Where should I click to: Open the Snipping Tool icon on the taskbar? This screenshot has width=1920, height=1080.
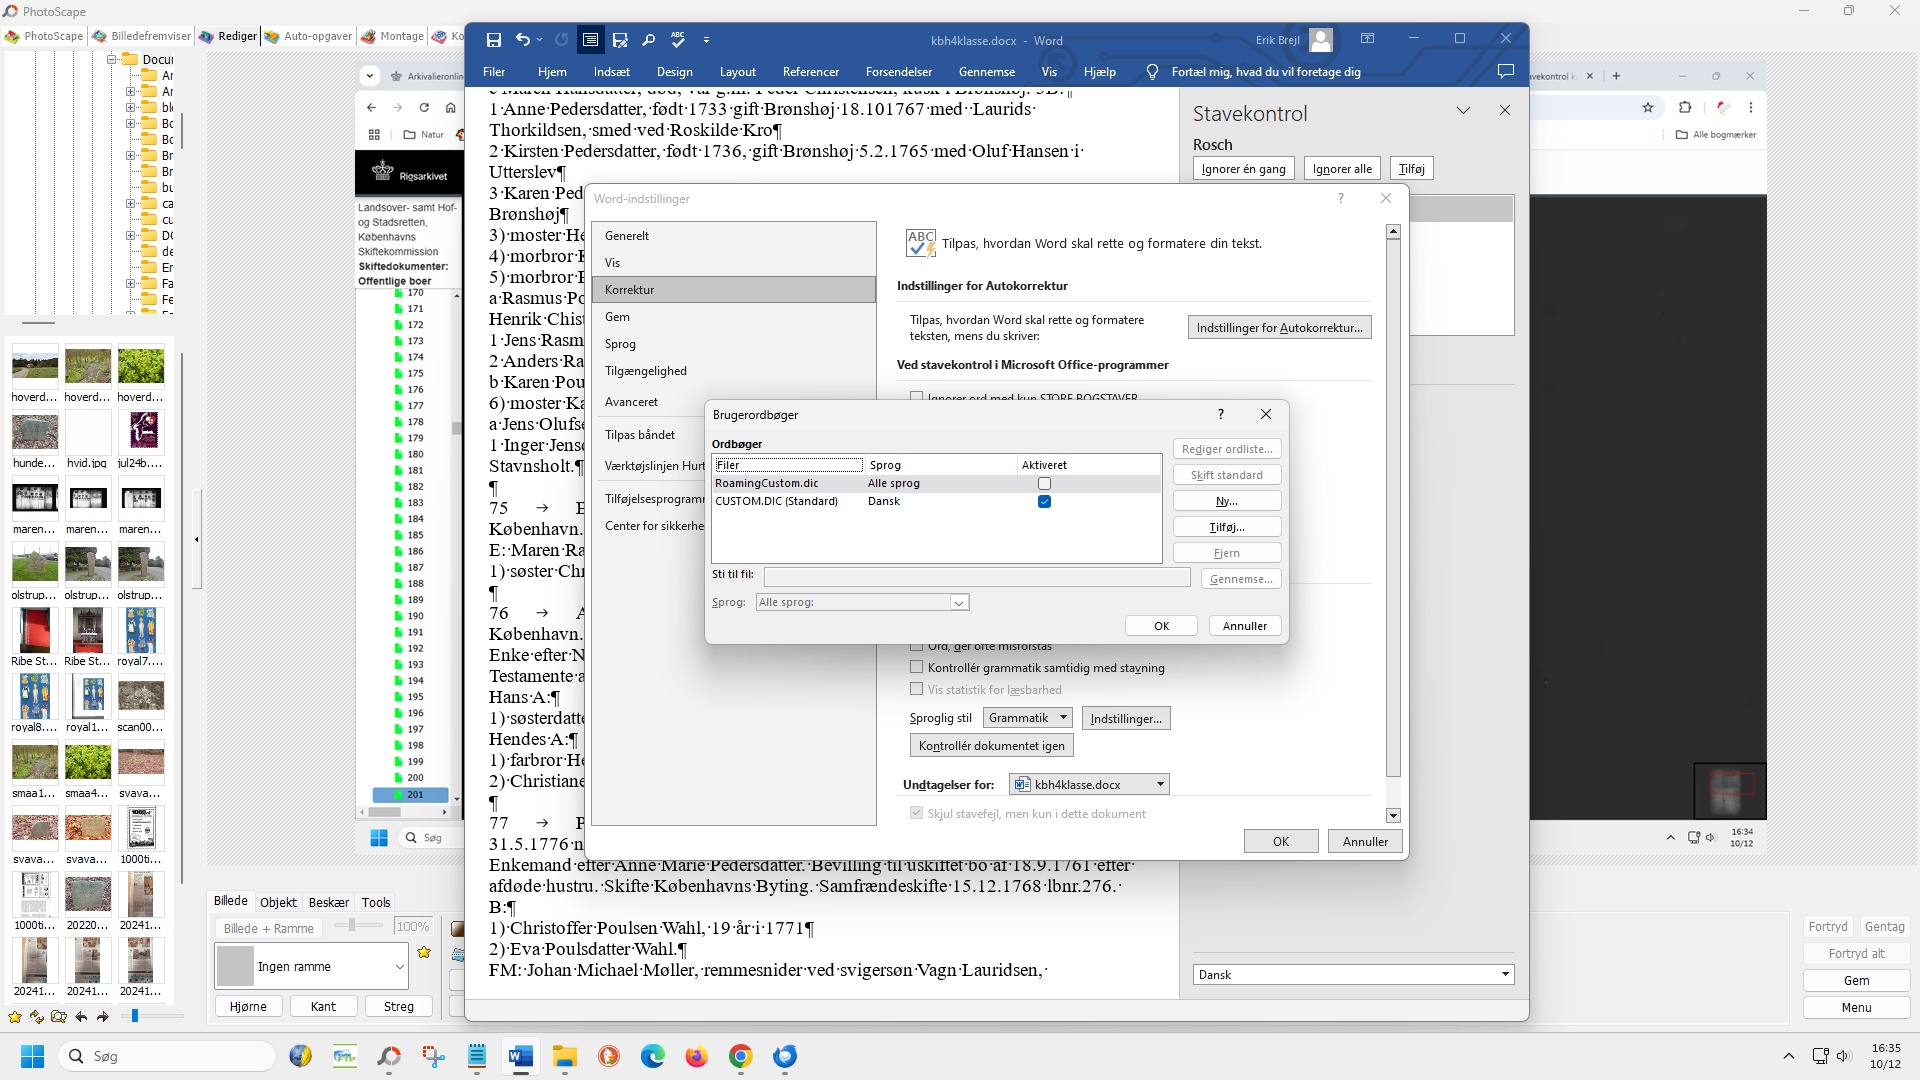click(432, 1056)
